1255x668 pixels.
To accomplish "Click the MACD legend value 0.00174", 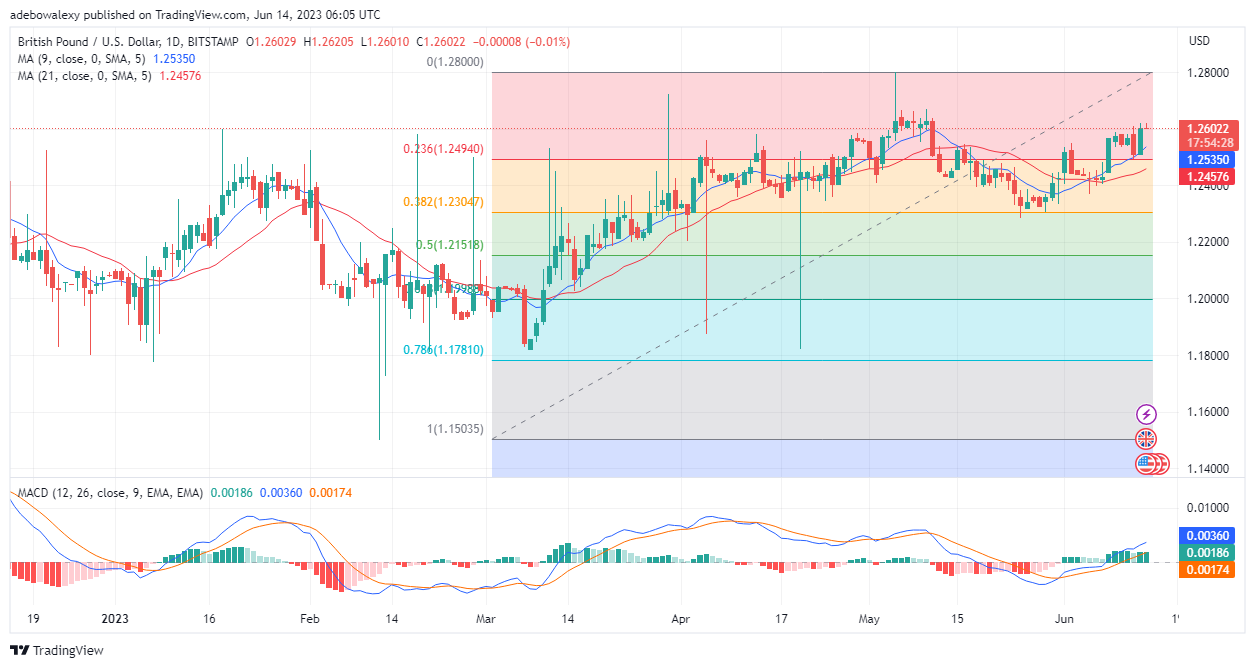I will point(329,493).
